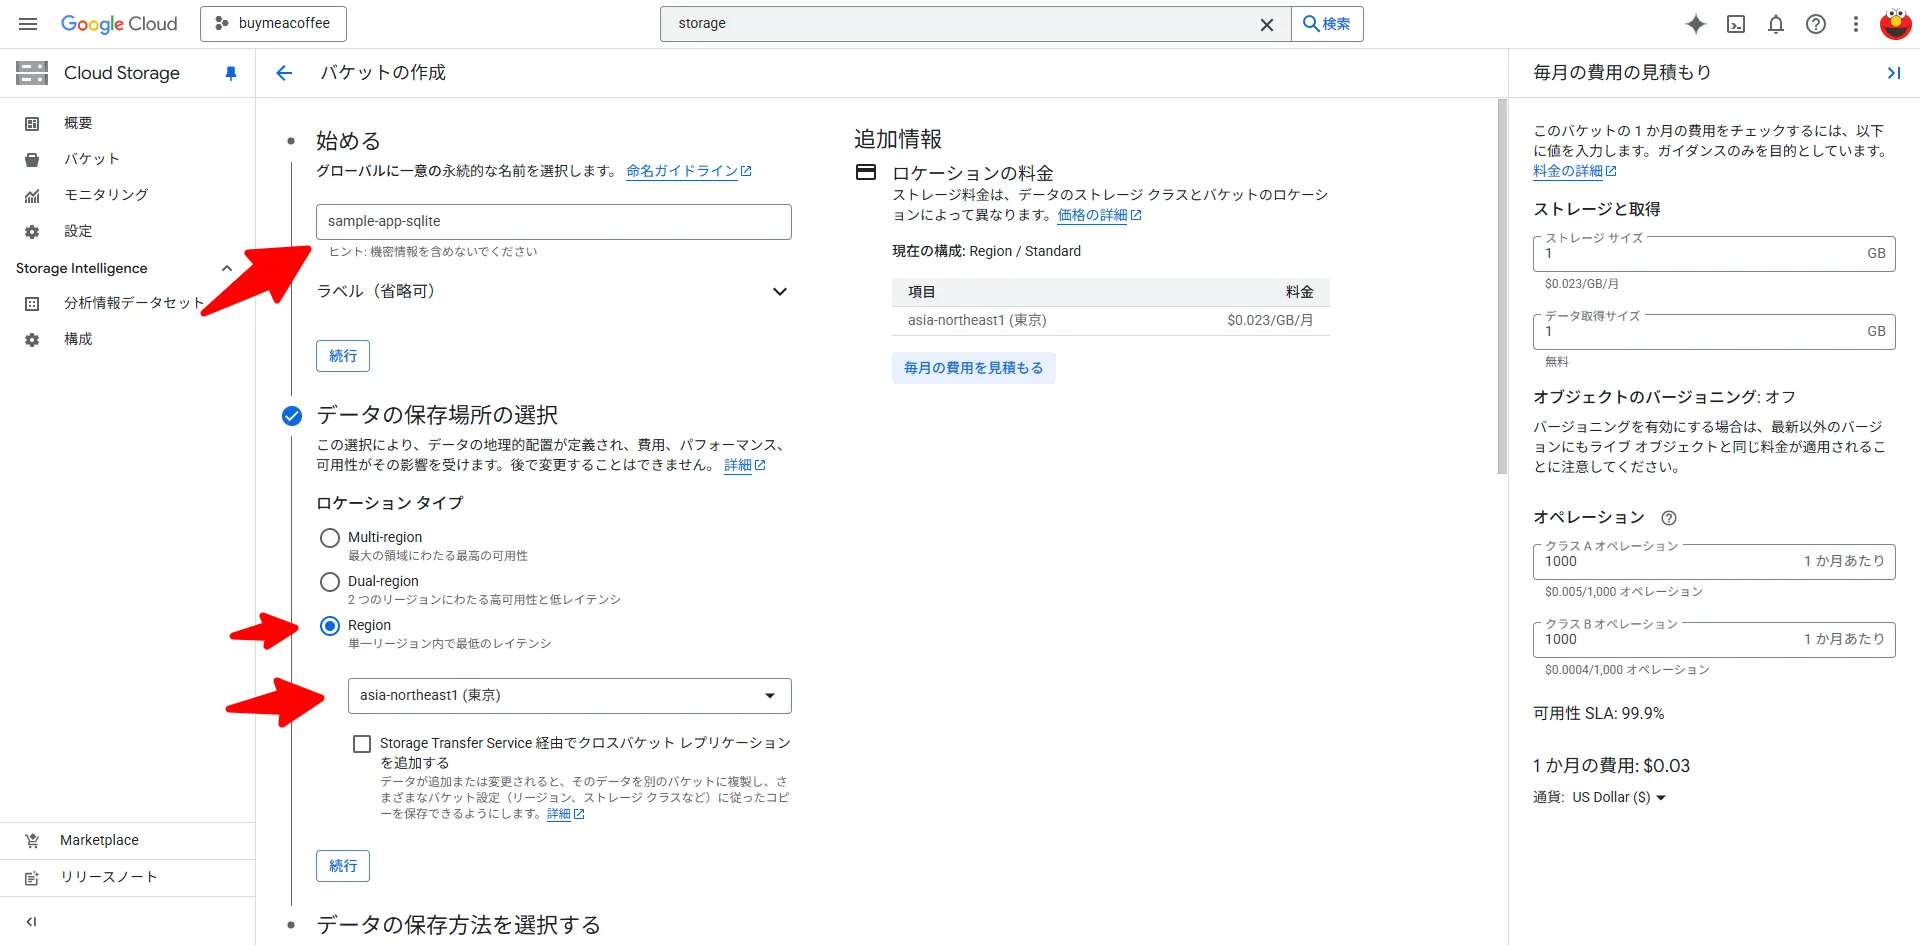Collapse the Storage Intelligence sidebar section
1920x945 pixels.
click(227, 268)
